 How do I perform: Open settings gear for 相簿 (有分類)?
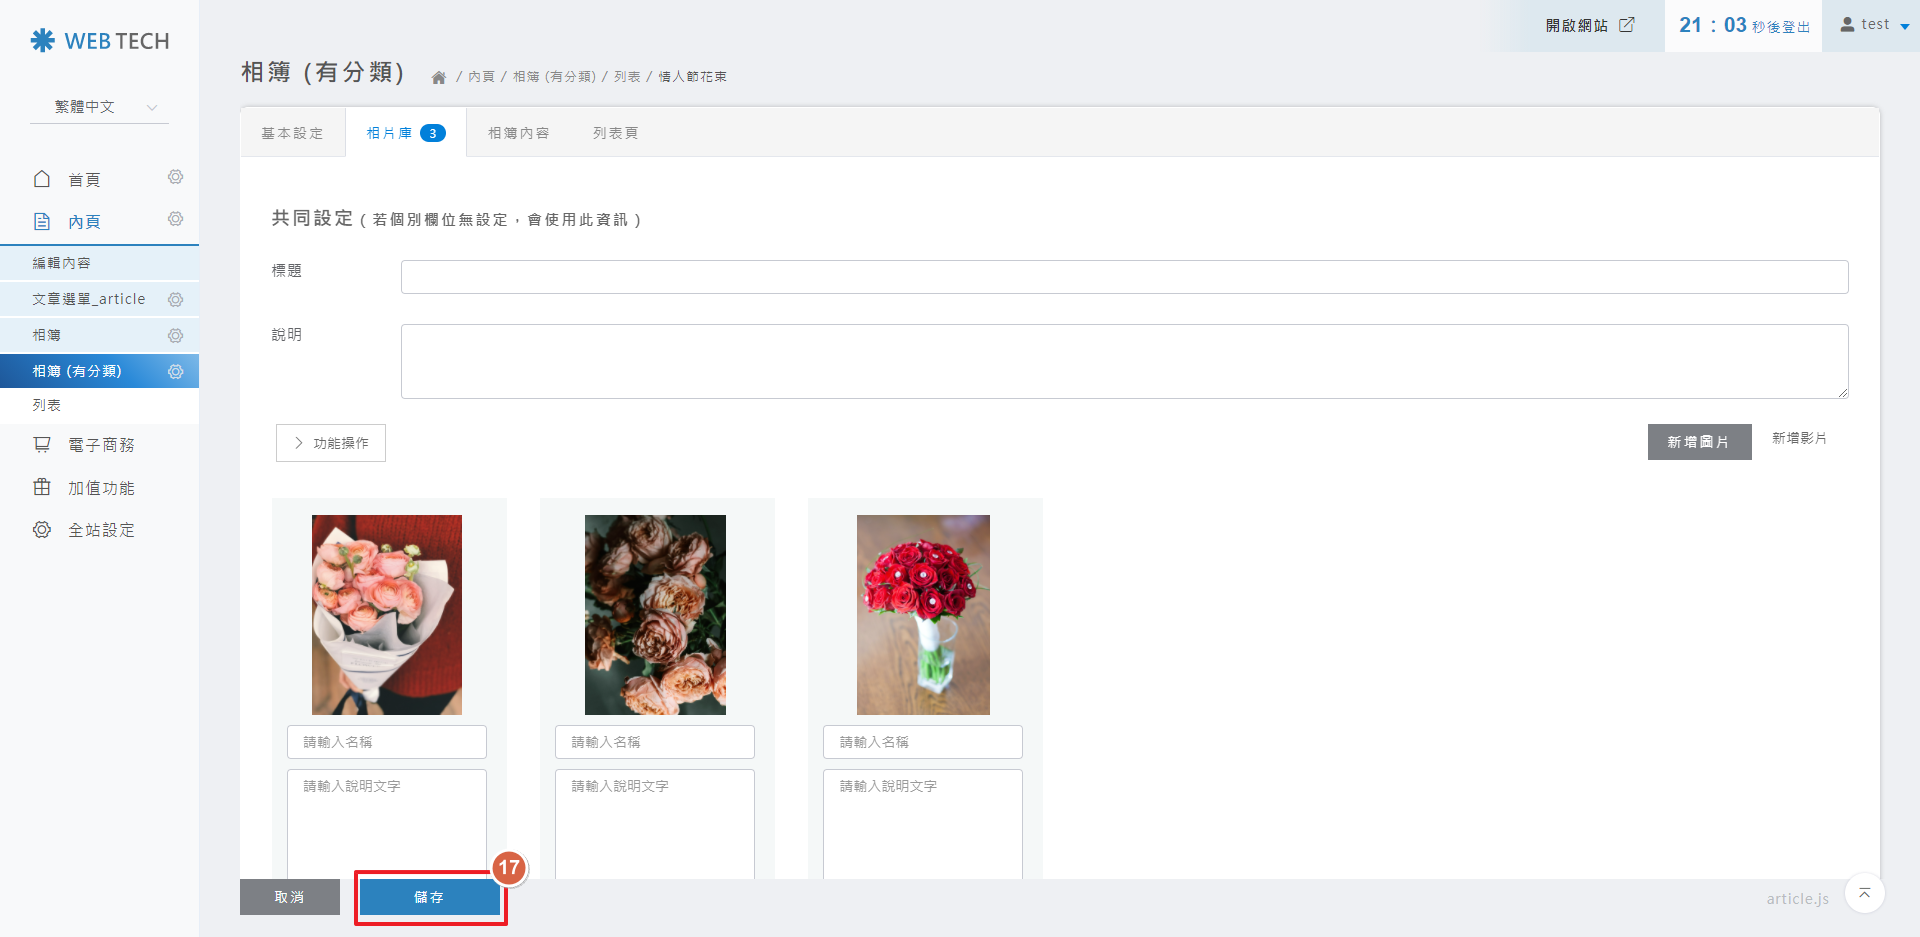point(175,371)
